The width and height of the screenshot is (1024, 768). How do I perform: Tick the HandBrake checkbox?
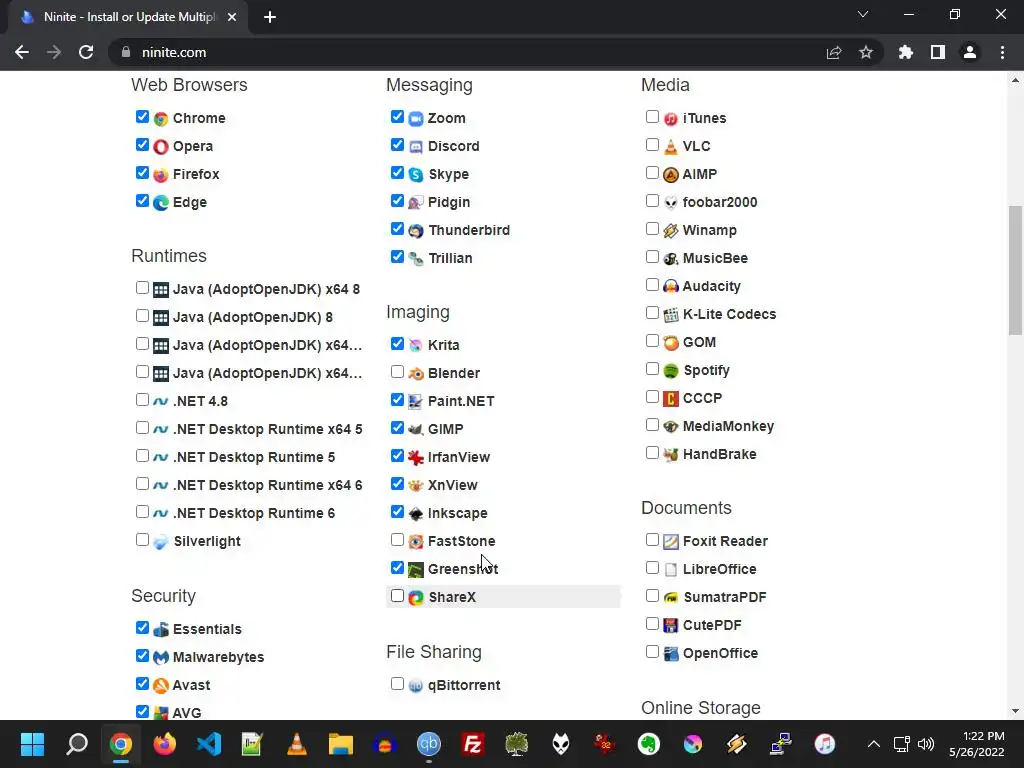pyautogui.click(x=652, y=453)
